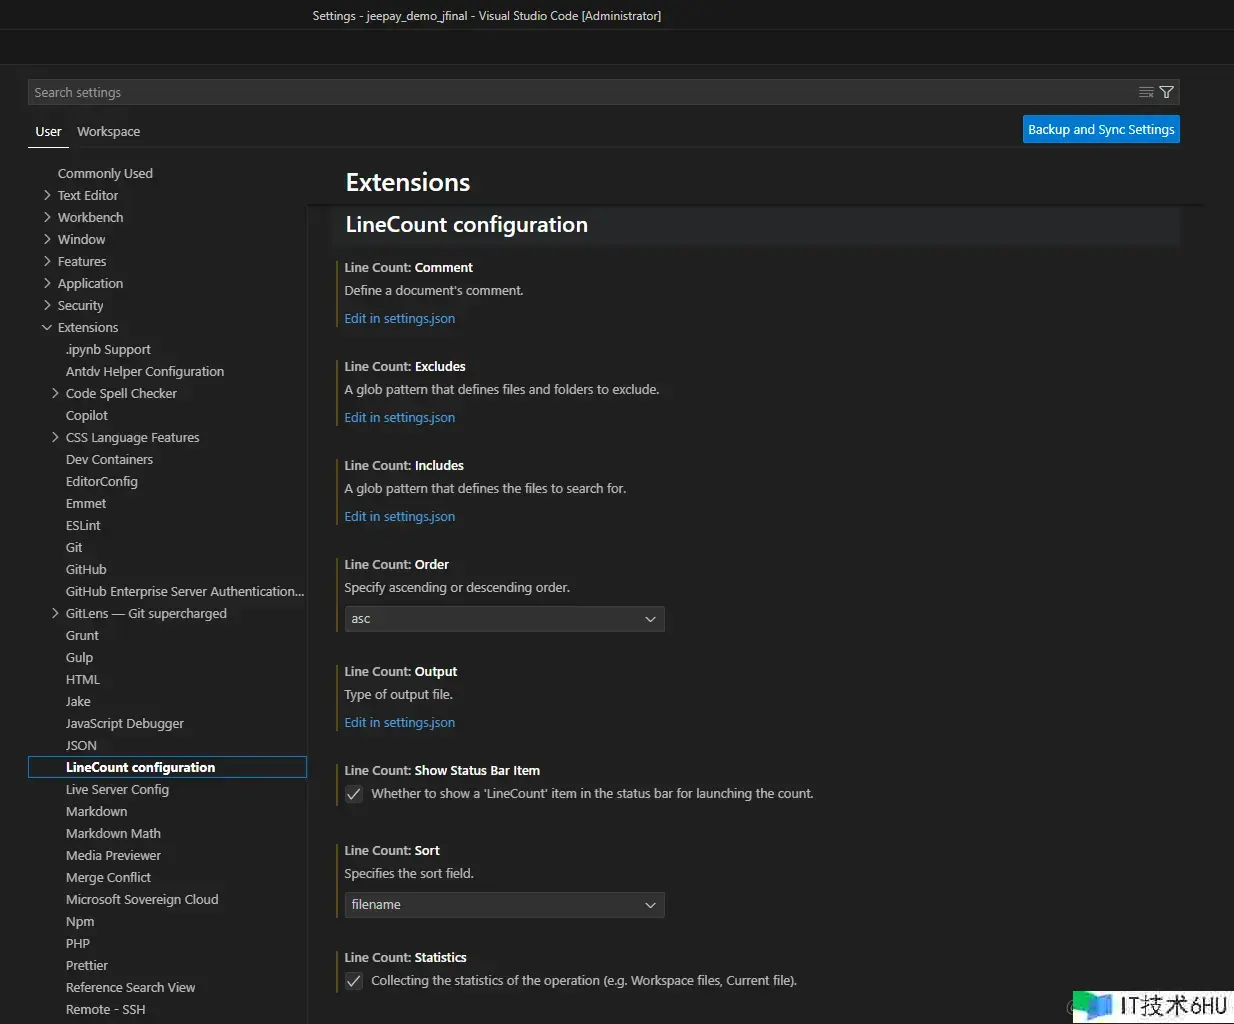Viewport: 1234px width, 1024px height.
Task: Expand the Security section chevron
Action: 47,305
